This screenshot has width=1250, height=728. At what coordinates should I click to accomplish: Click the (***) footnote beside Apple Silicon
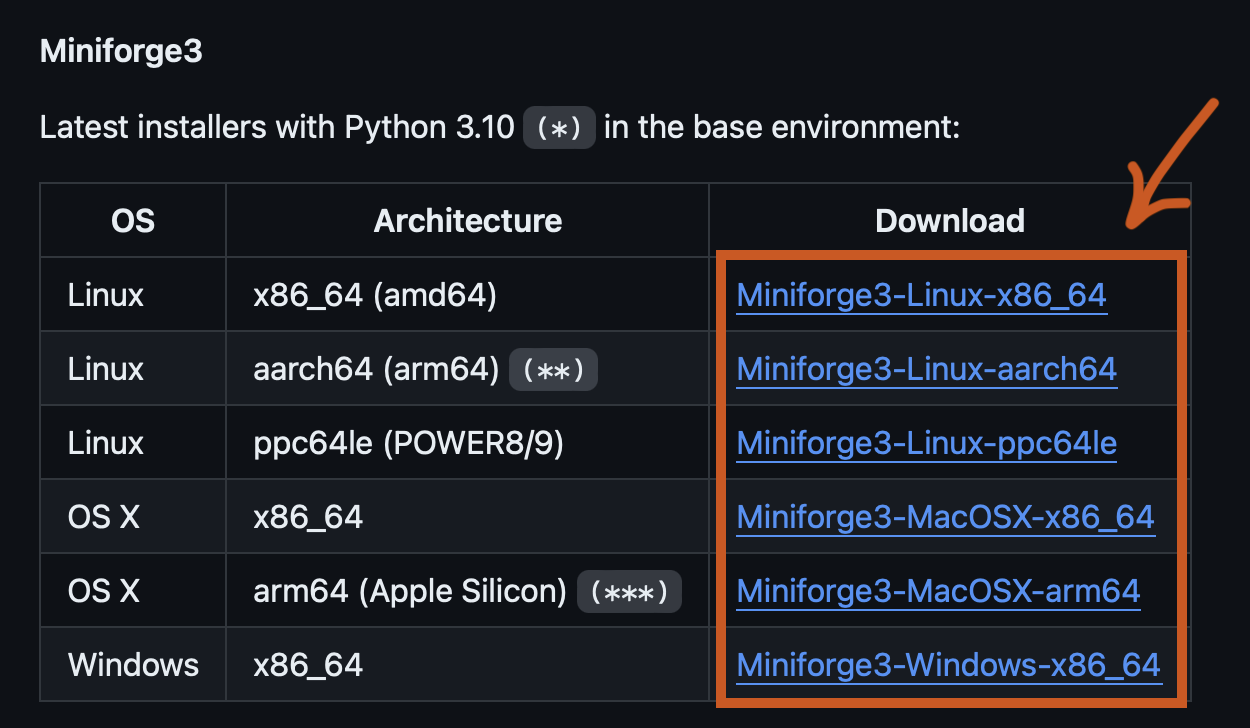(629, 592)
